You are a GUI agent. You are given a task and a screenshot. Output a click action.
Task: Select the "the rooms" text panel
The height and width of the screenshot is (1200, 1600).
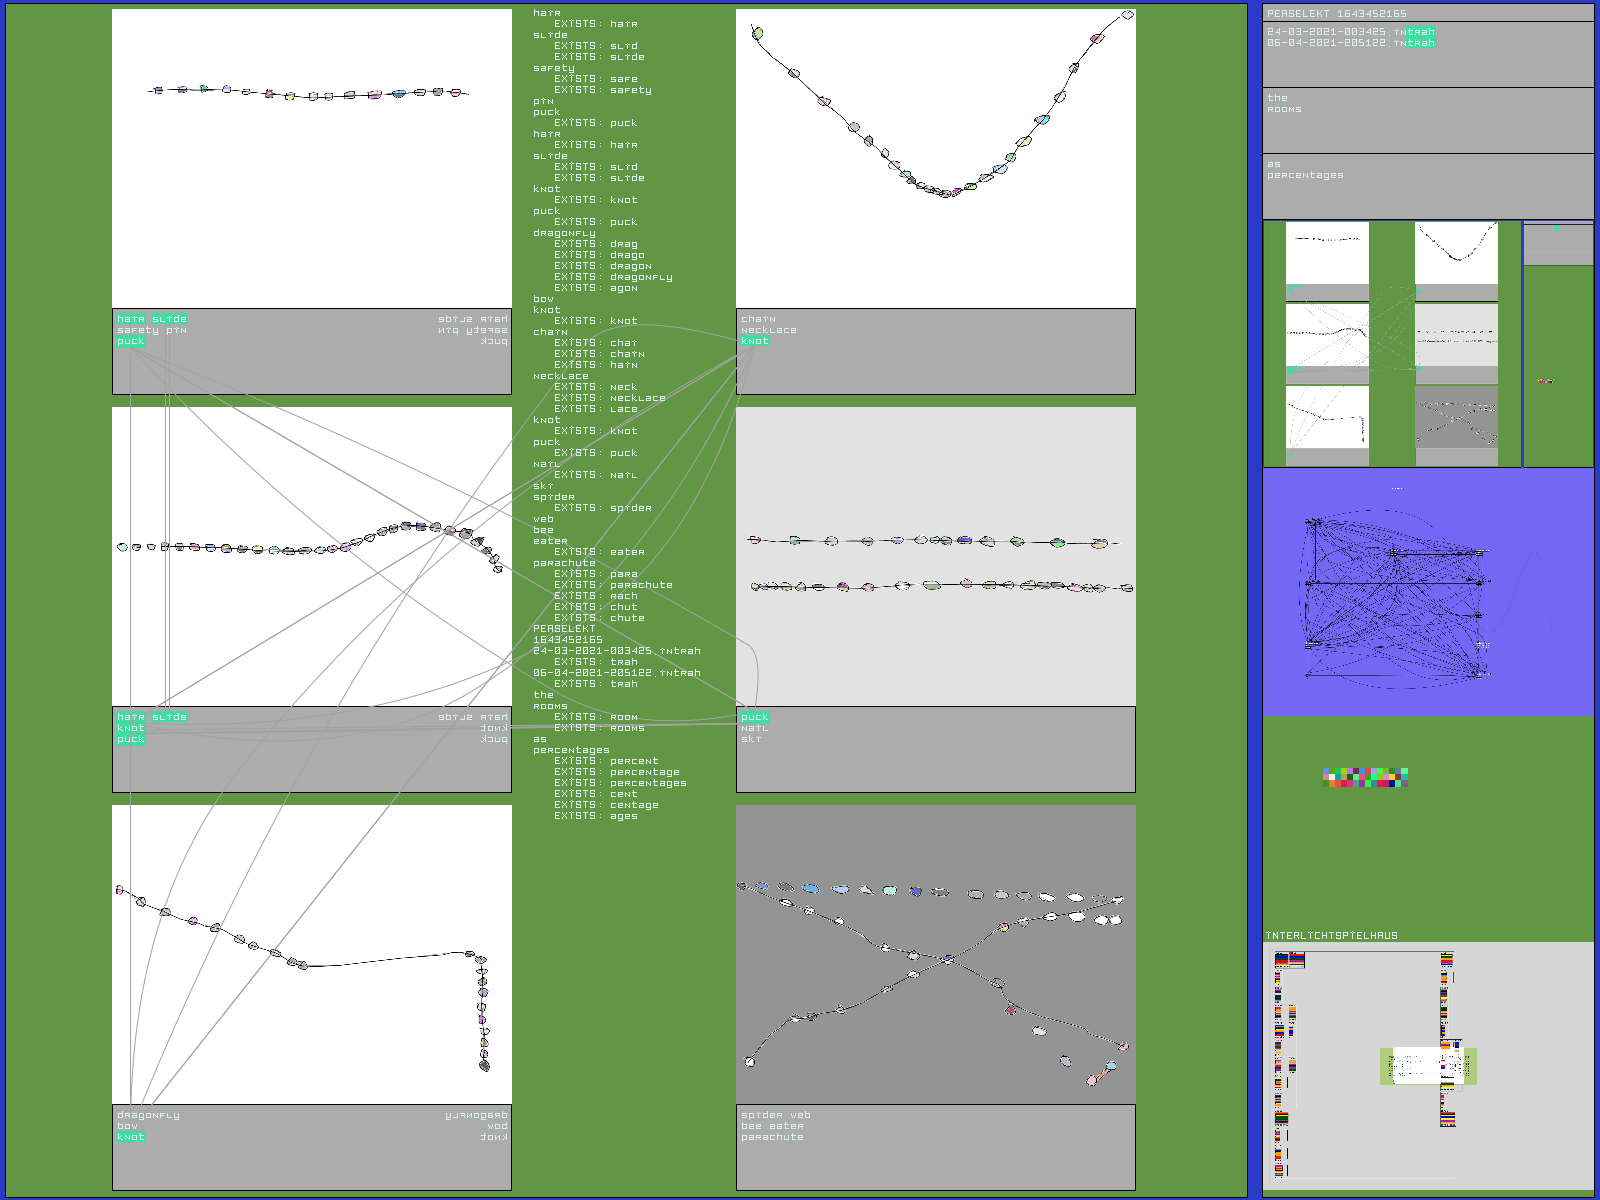[1427, 120]
